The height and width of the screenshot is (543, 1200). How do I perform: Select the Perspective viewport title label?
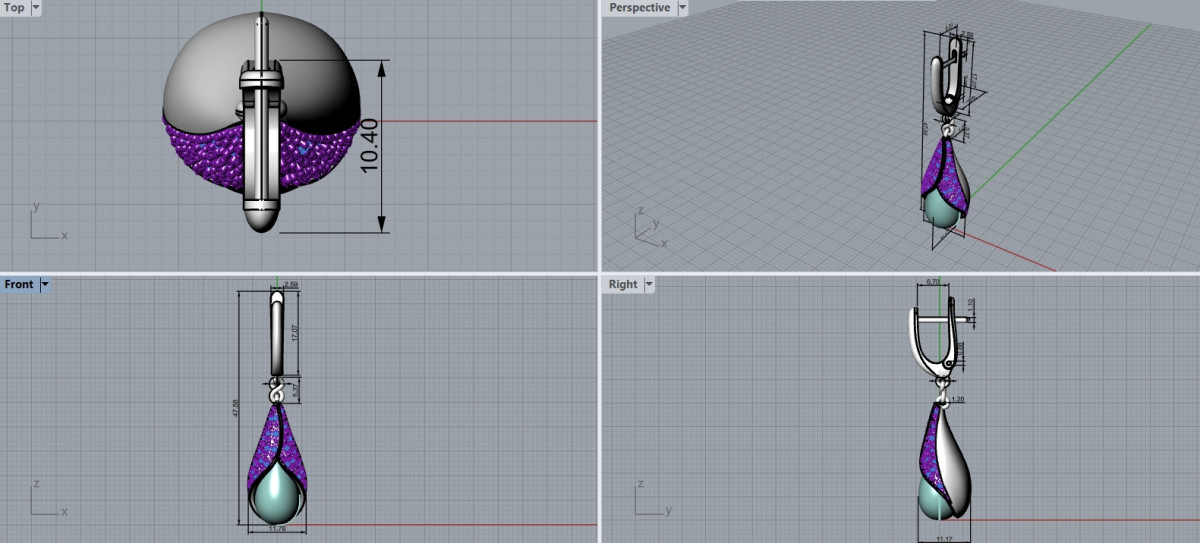640,8
